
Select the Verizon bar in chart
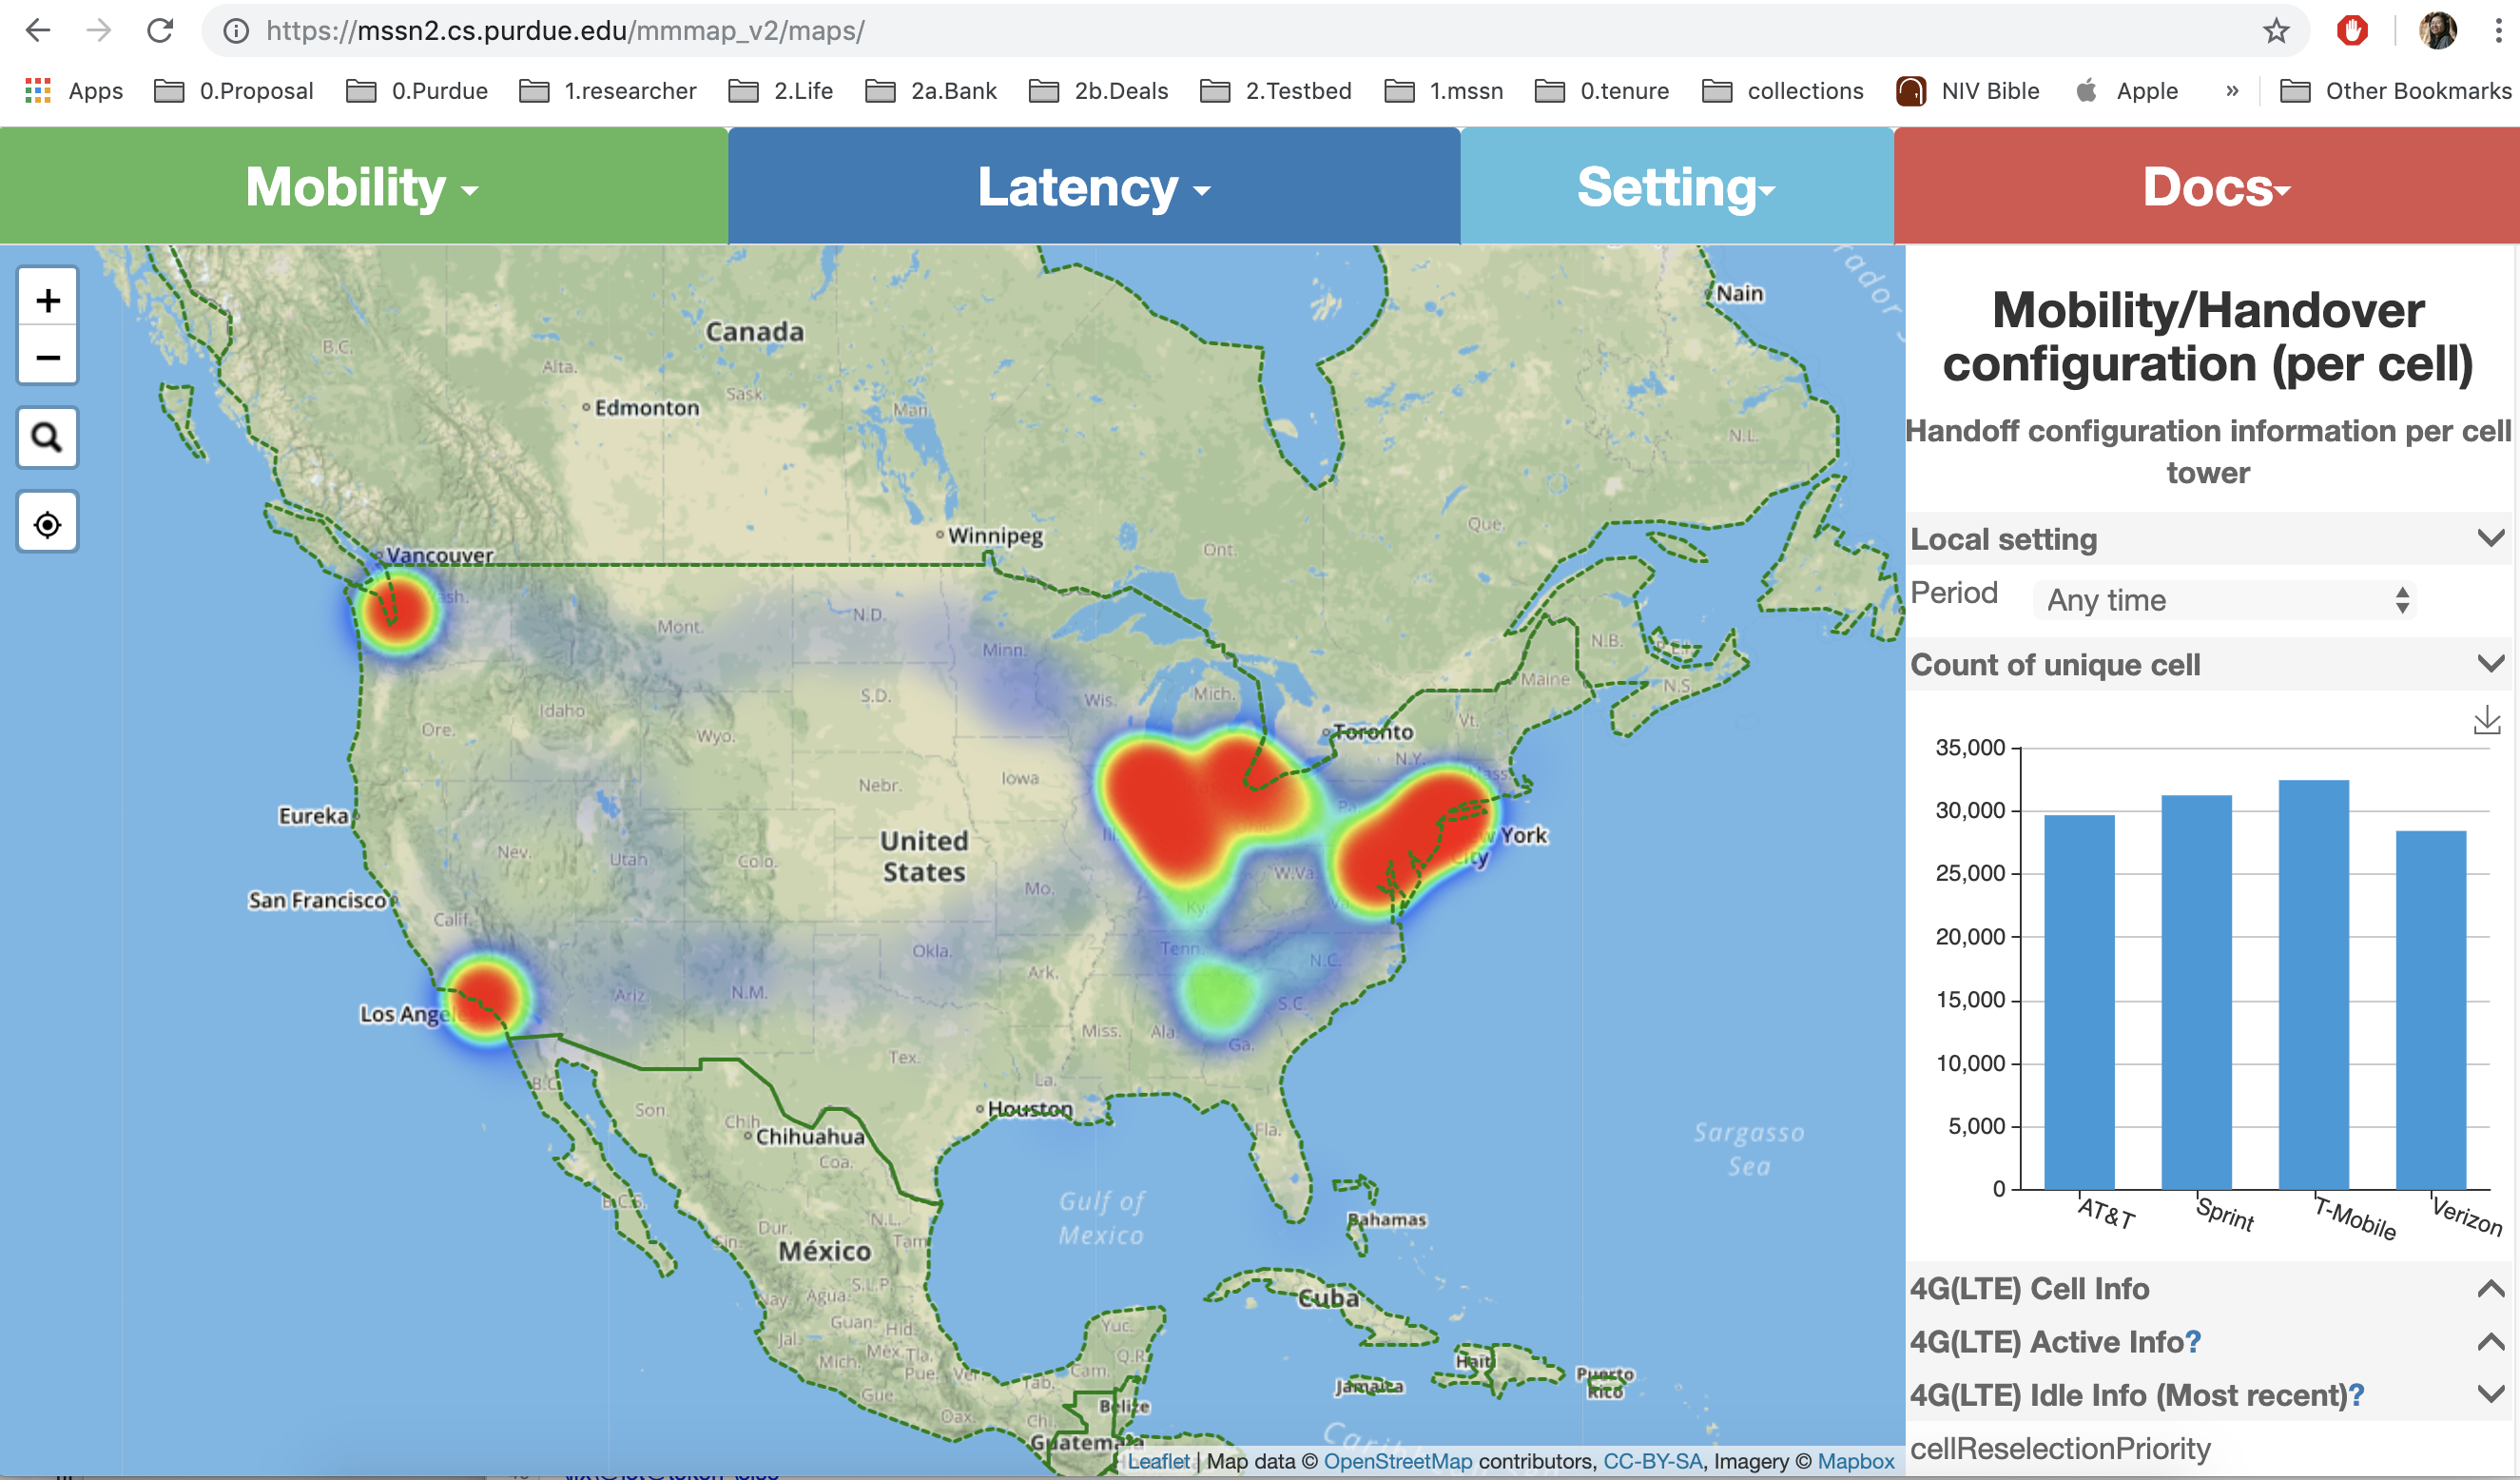[x=2430, y=1010]
